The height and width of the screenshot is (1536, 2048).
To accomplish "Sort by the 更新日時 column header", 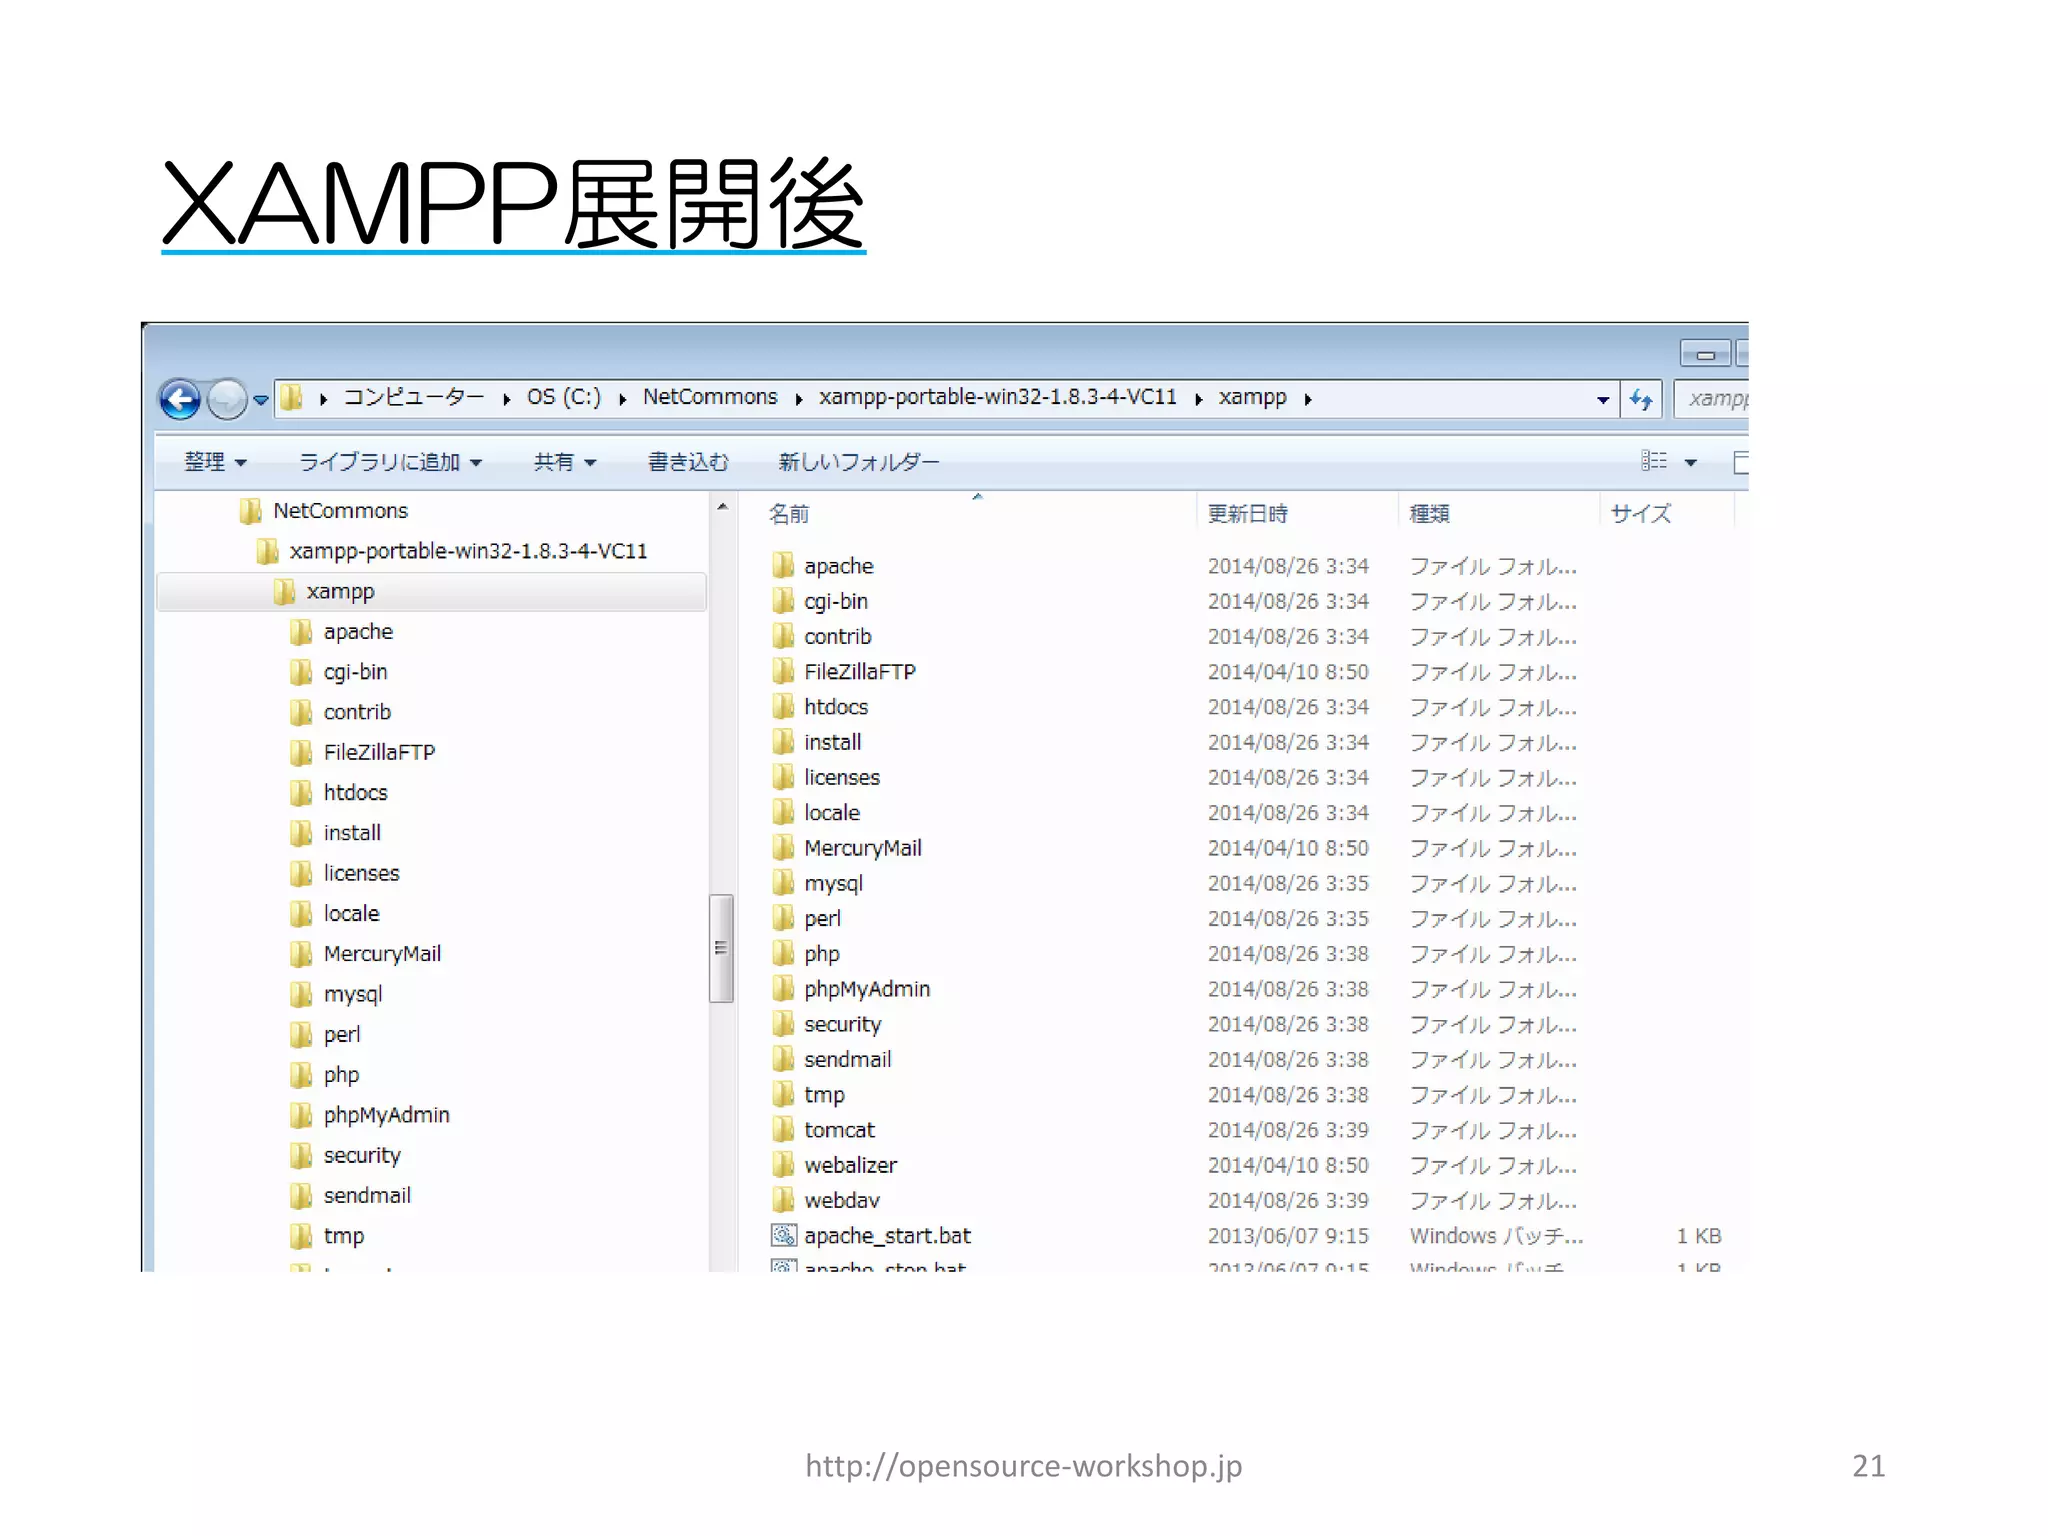I will pos(1248,514).
